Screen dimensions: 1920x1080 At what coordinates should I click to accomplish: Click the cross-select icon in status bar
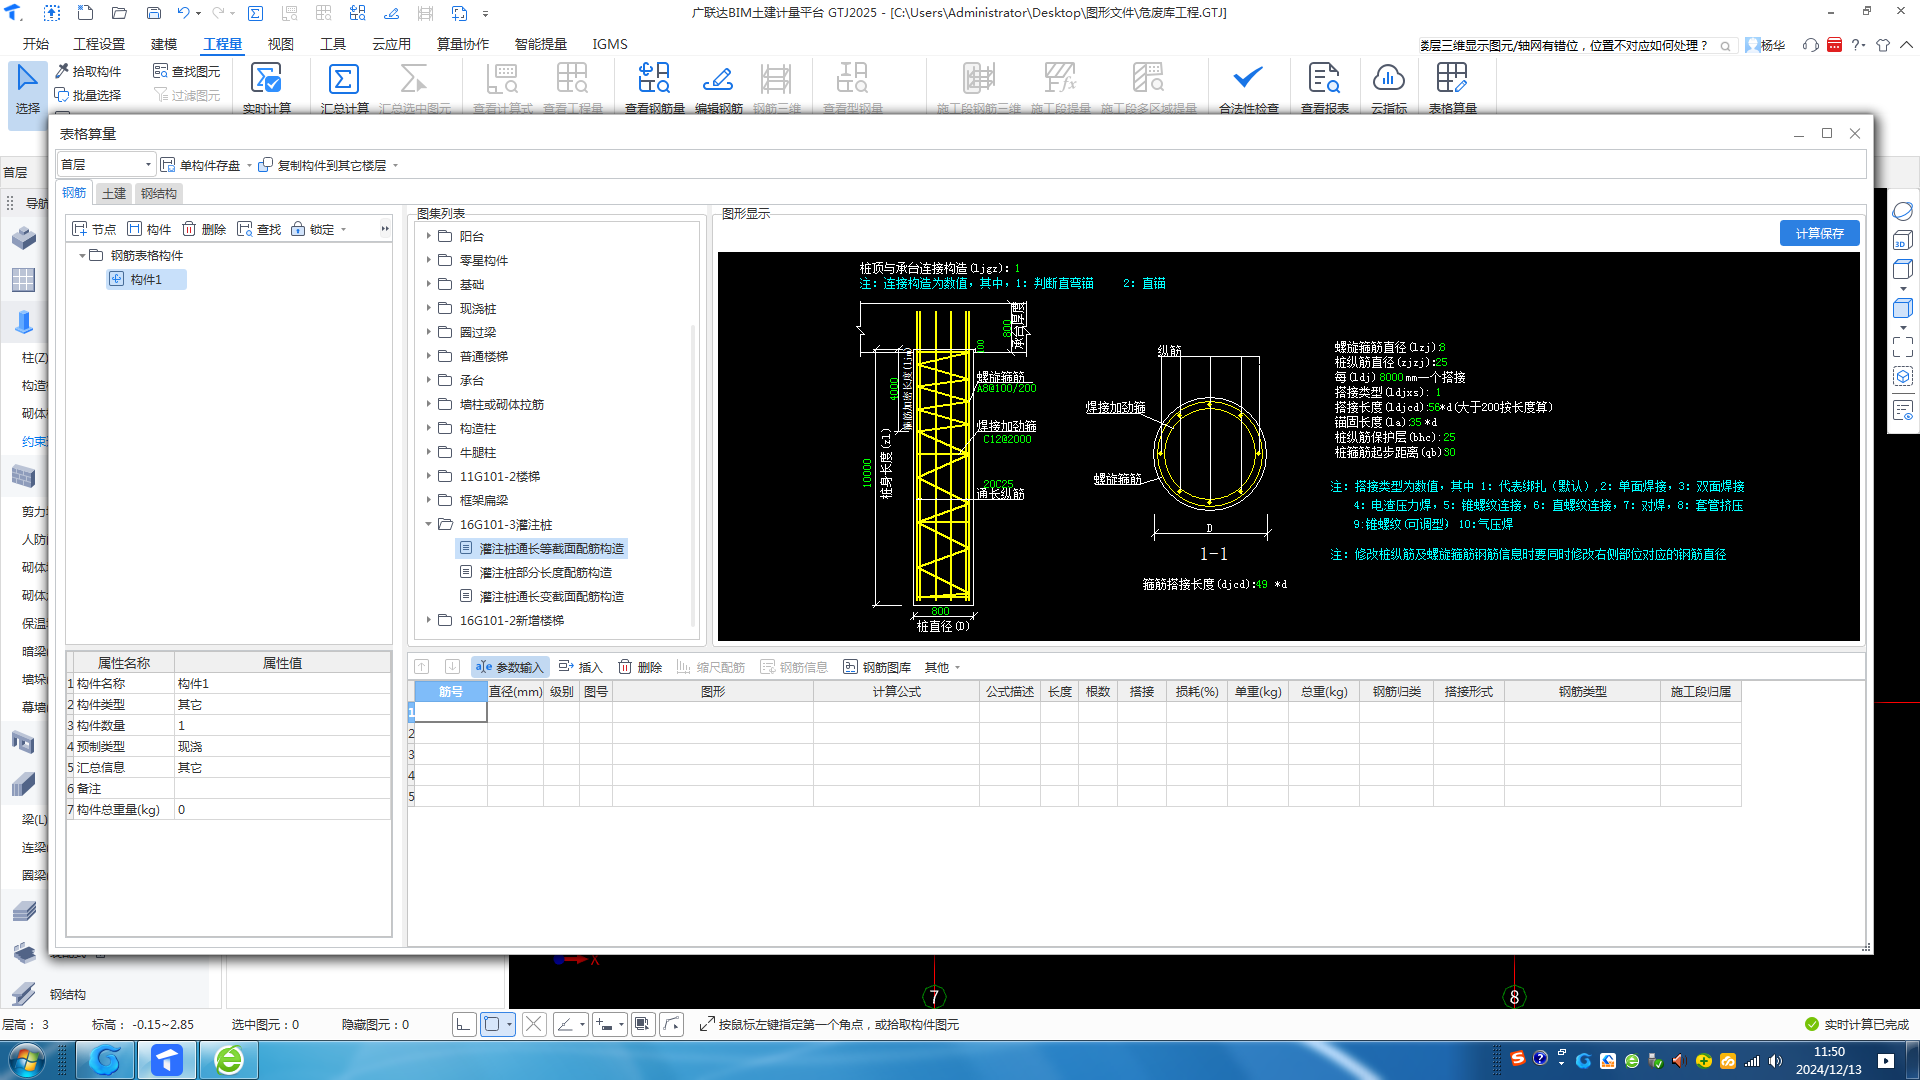pyautogui.click(x=534, y=1024)
